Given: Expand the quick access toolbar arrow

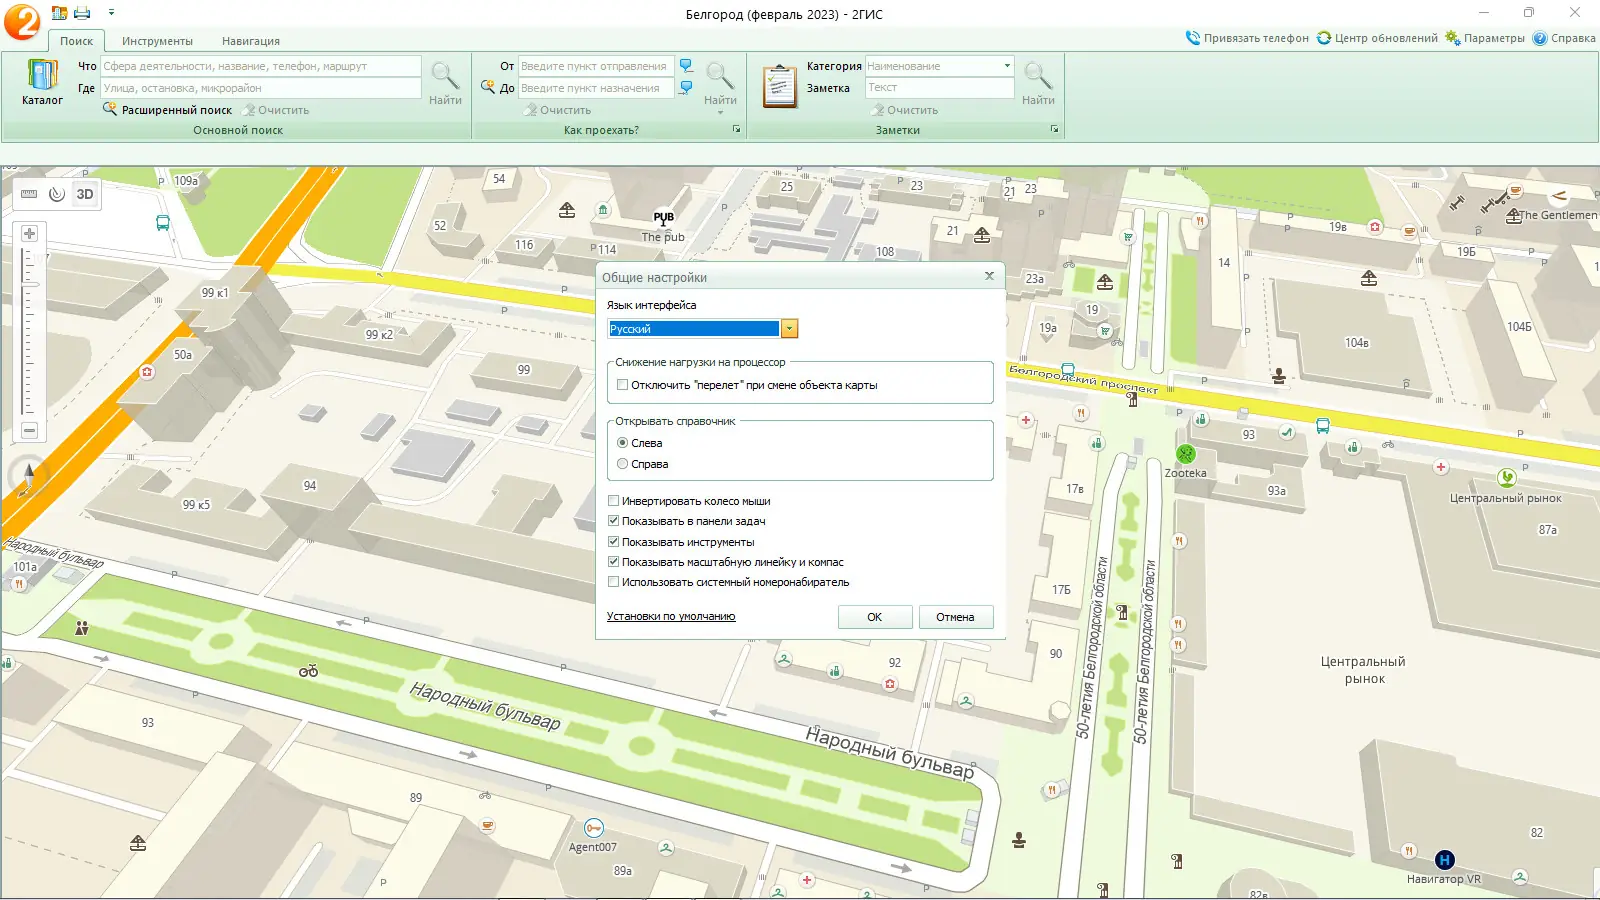Looking at the screenshot, I should [111, 13].
